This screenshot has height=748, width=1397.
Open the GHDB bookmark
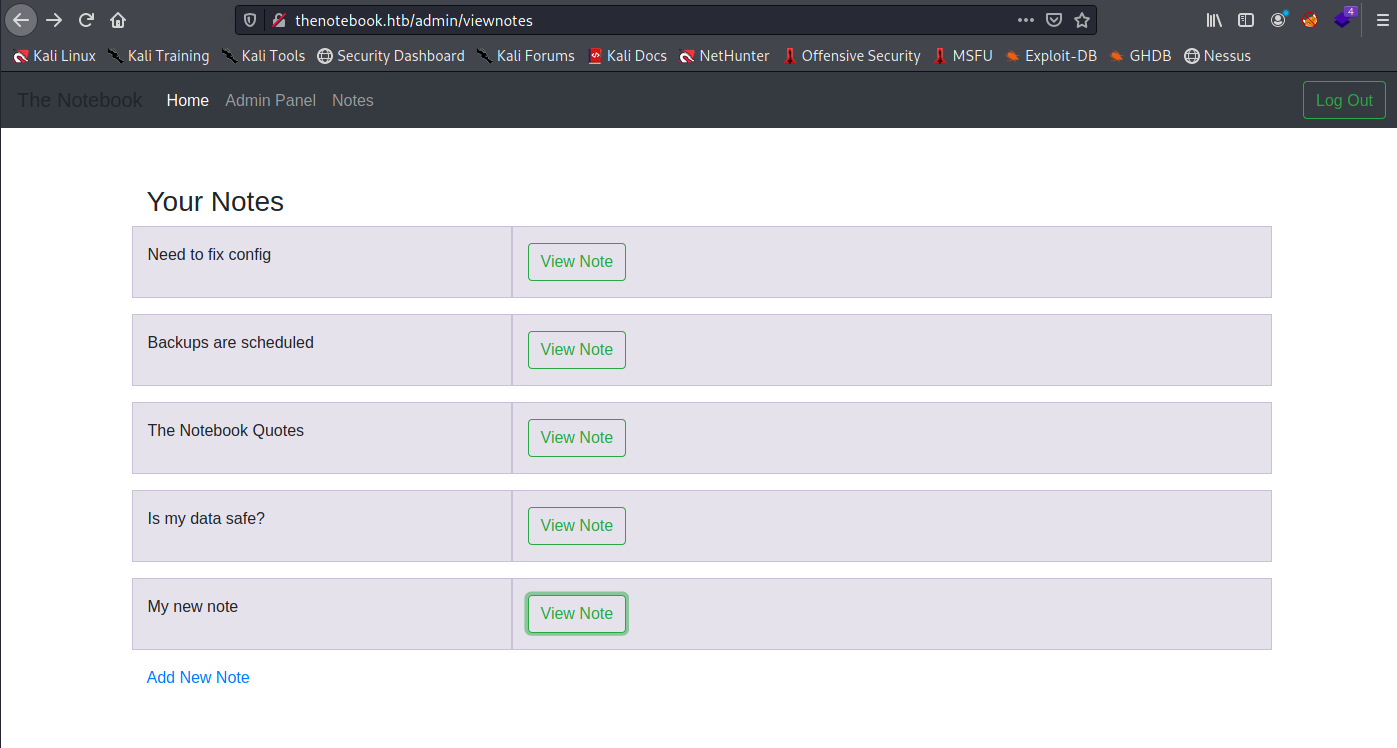click(1140, 56)
